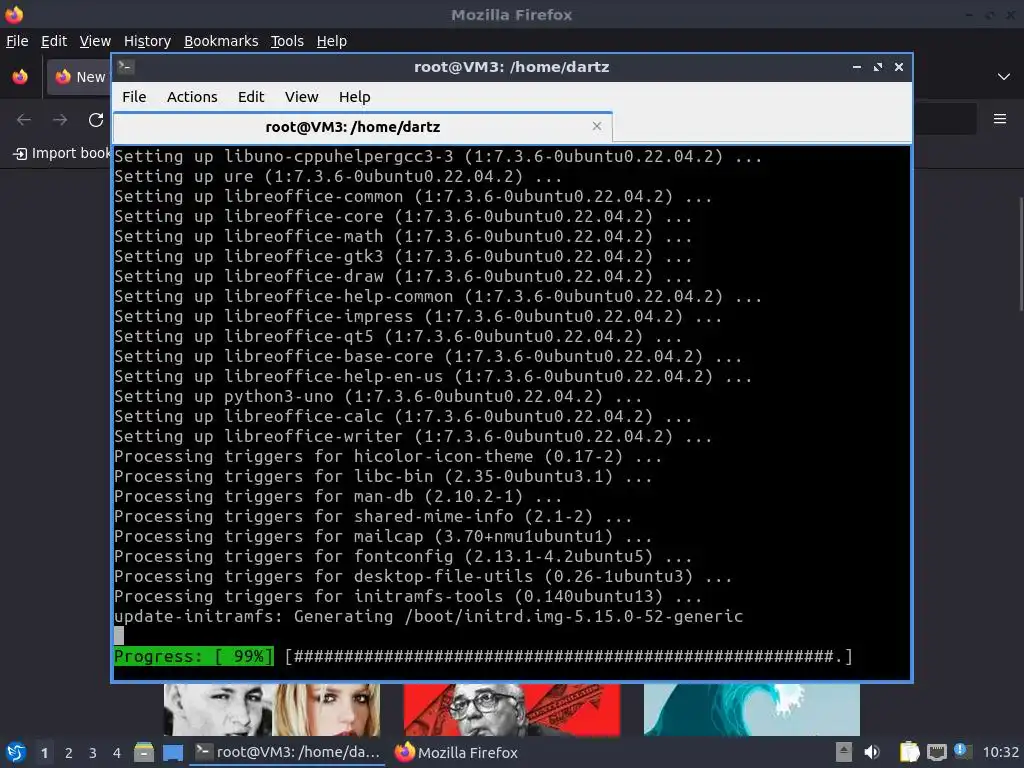Click the line "Processing triggers for mailcap"
The height and width of the screenshot is (768, 1024).
pyautogui.click(x=383, y=536)
